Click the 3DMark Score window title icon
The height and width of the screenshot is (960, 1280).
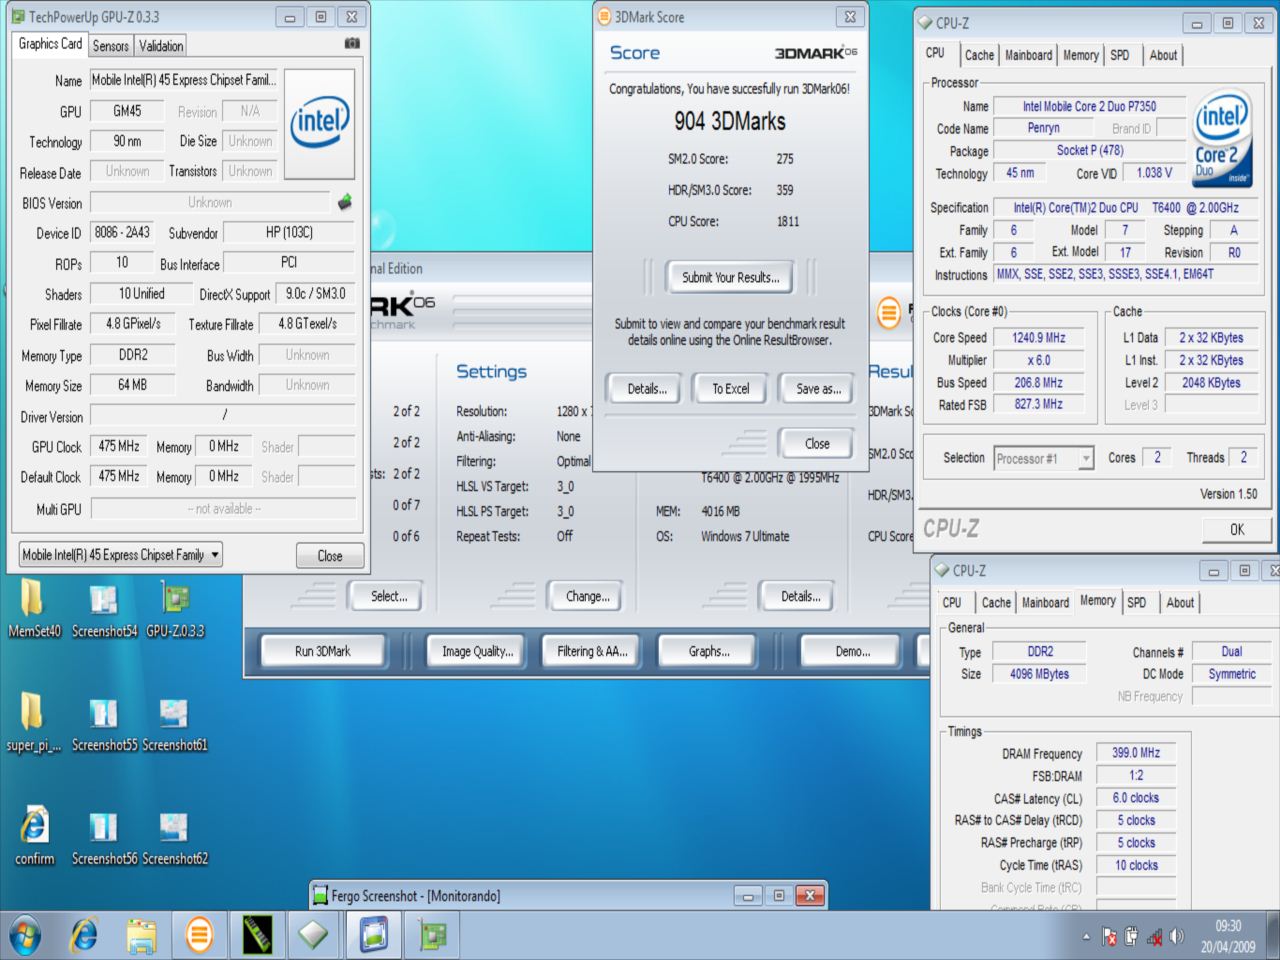click(x=603, y=17)
